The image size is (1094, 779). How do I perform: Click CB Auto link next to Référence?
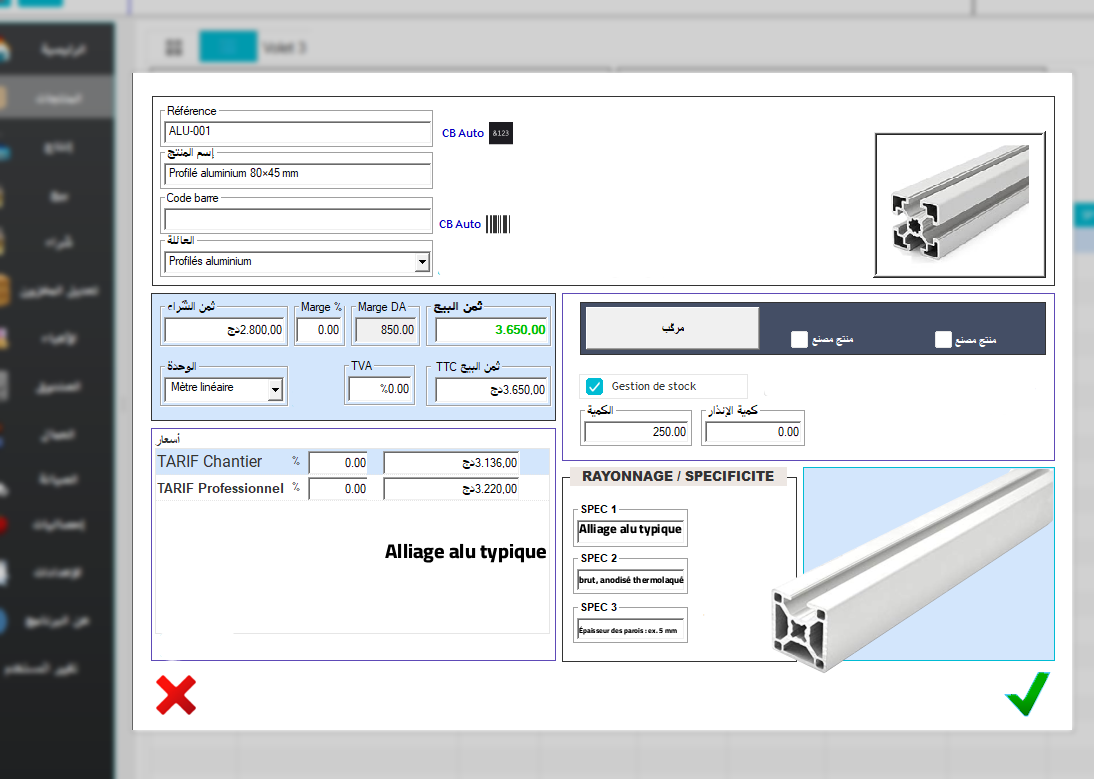coord(462,133)
